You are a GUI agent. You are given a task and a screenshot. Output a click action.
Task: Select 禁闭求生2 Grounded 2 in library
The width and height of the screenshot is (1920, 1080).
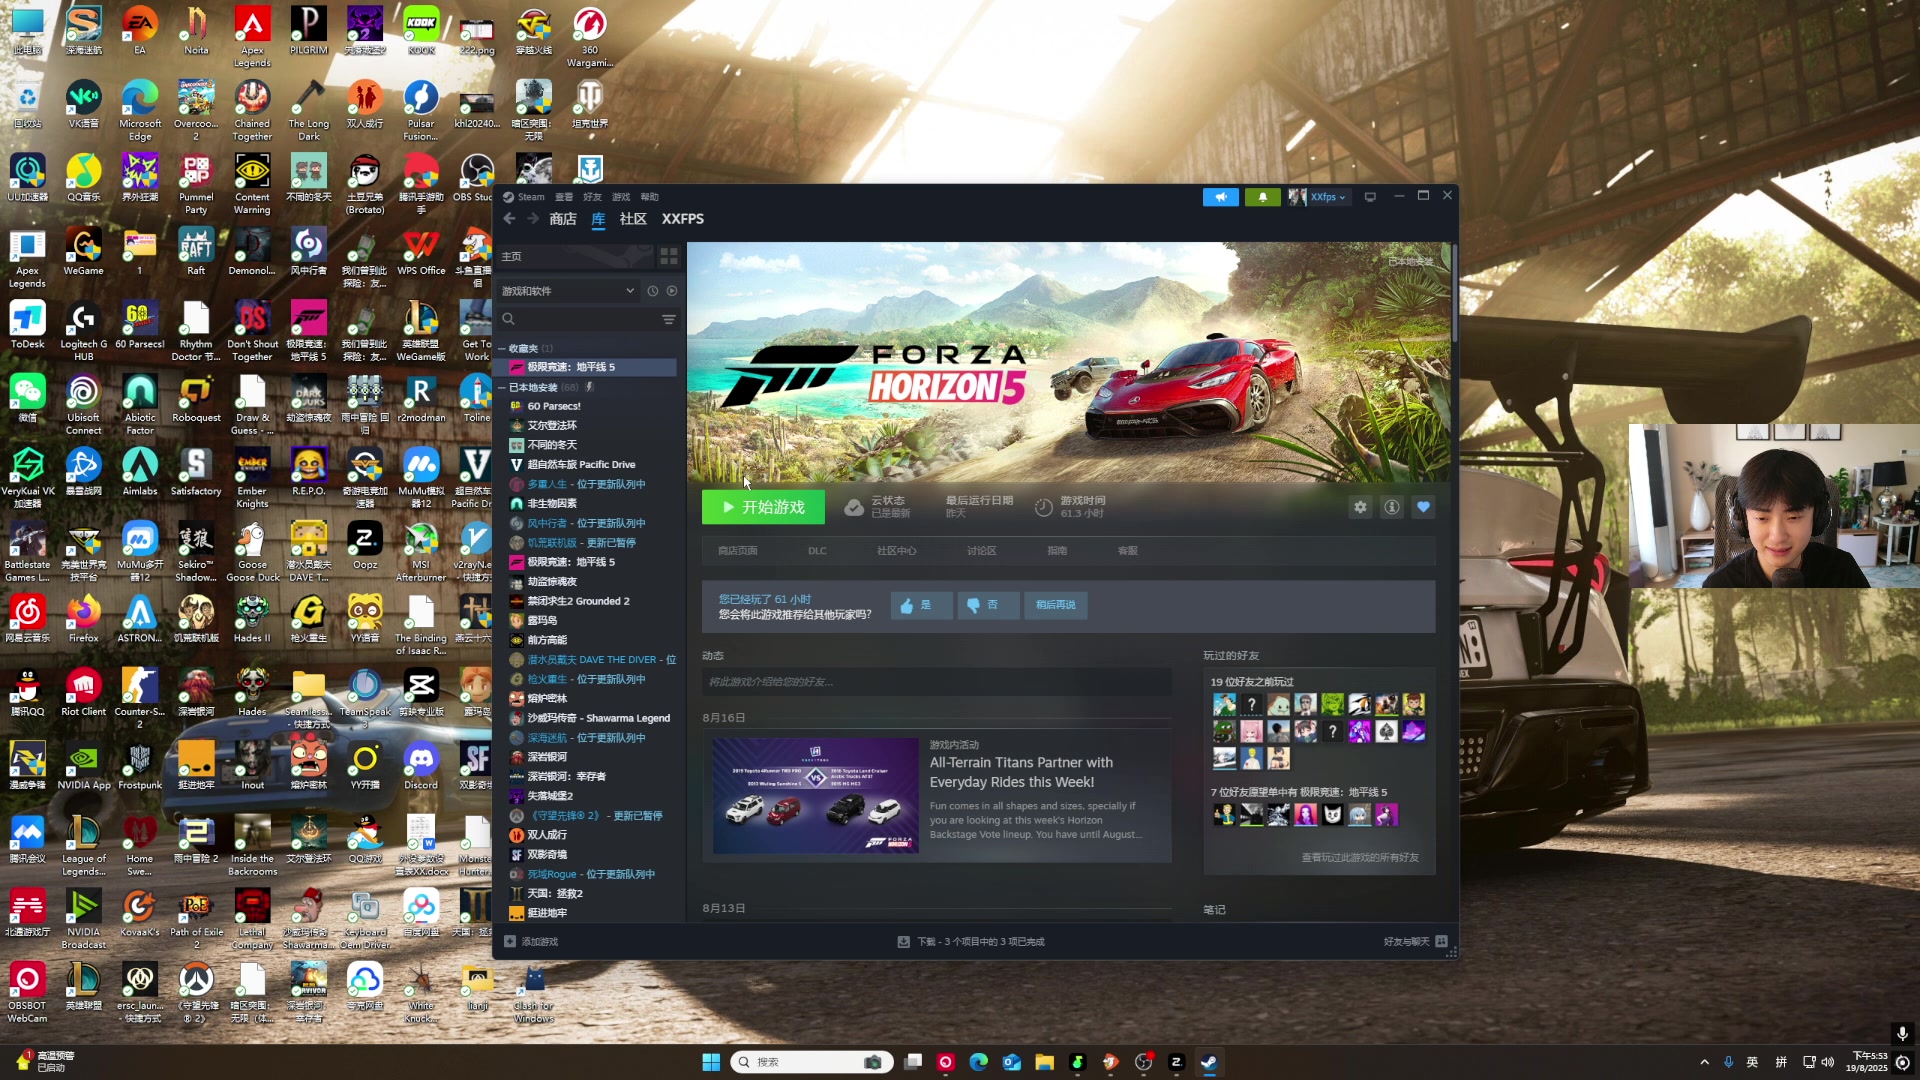pyautogui.click(x=578, y=601)
